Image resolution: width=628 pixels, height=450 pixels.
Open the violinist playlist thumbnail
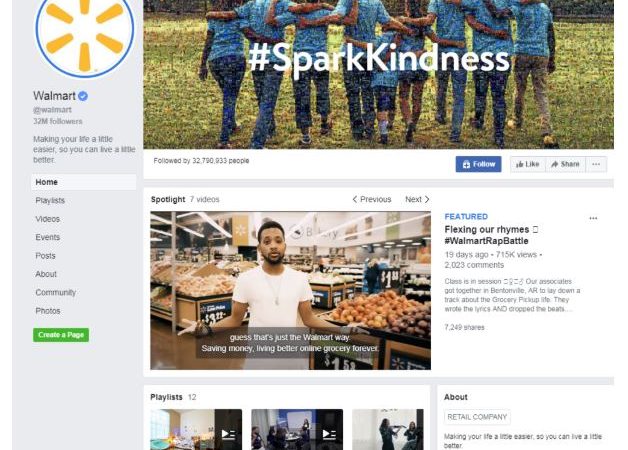[388, 429]
